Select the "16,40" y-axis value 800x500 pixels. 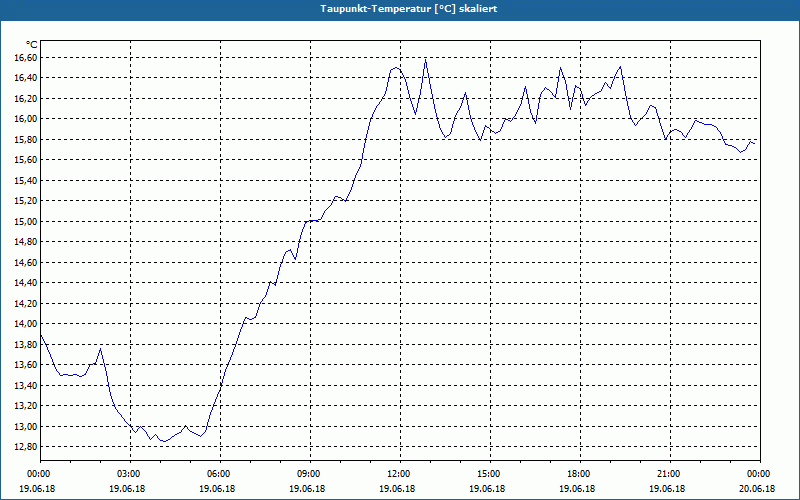tap(26, 78)
